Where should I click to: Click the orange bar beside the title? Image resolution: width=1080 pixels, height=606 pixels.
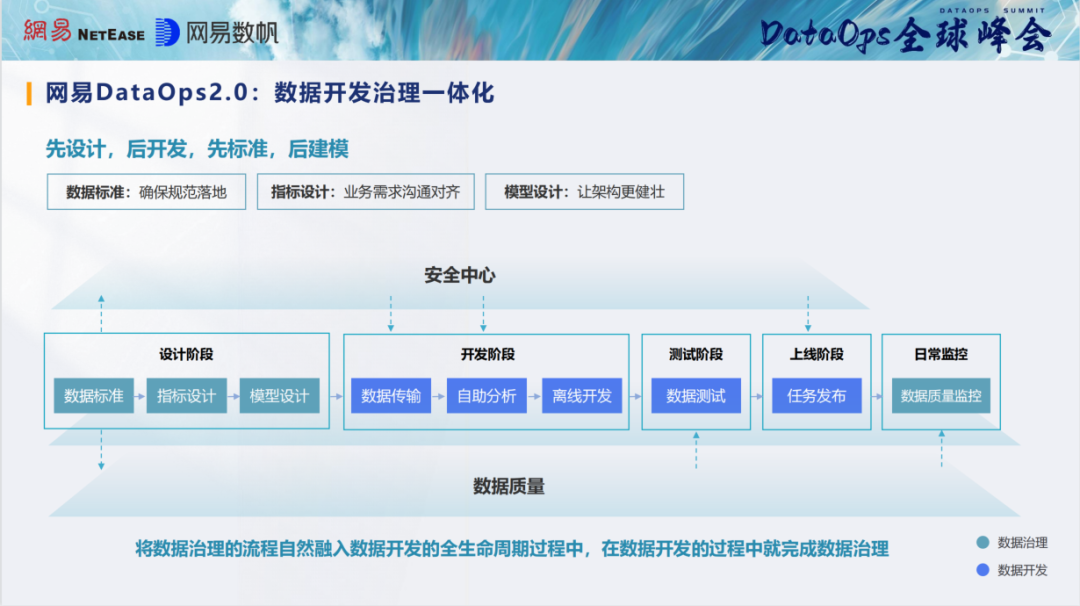point(29,93)
